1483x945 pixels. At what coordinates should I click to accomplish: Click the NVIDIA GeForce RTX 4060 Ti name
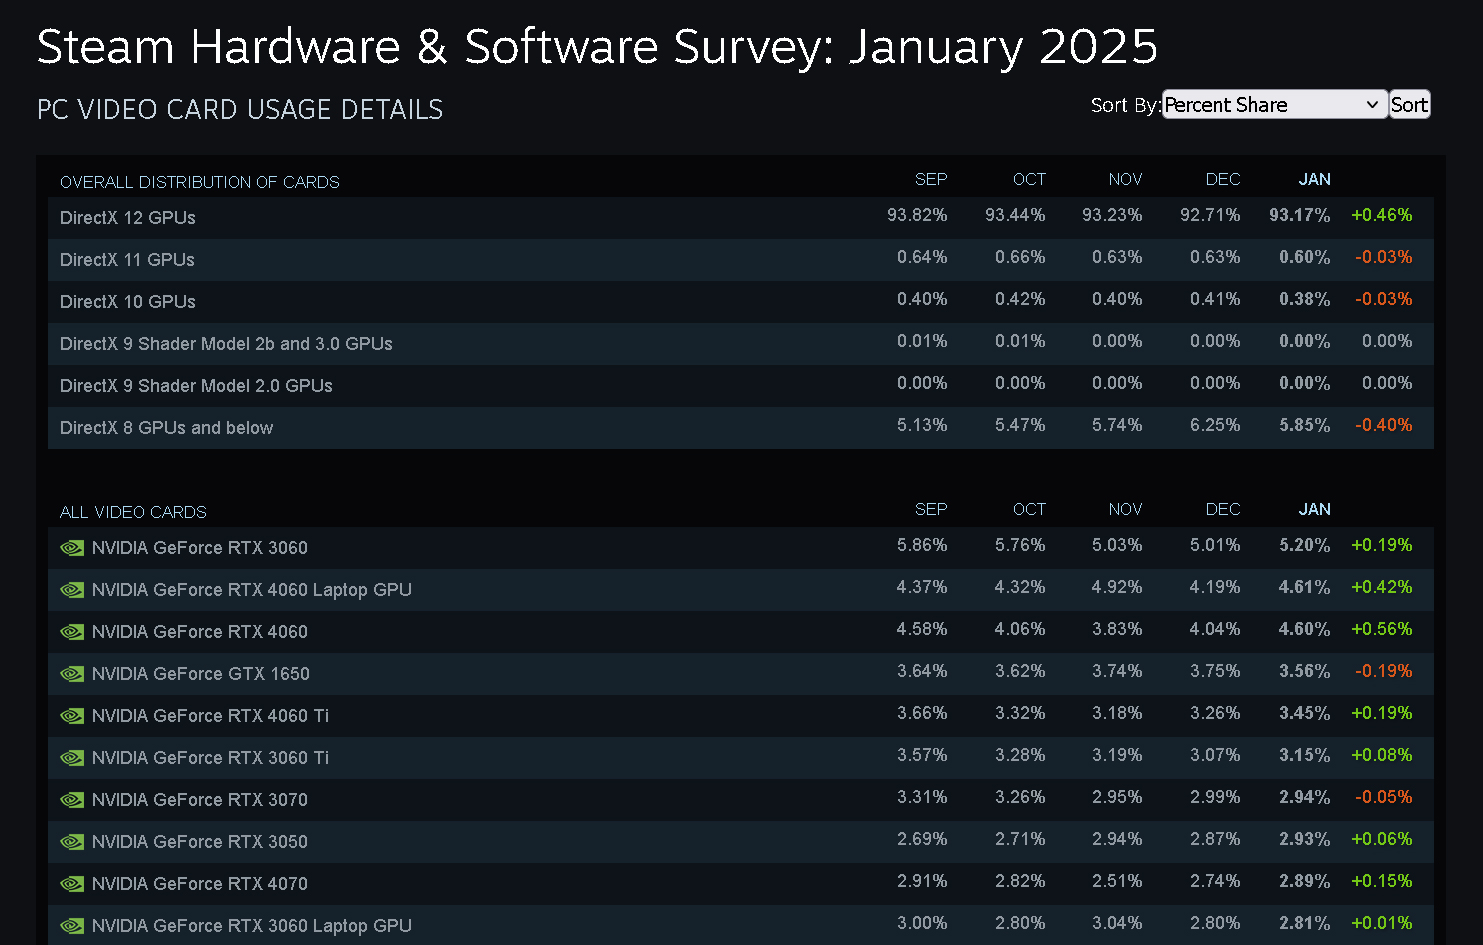(210, 716)
